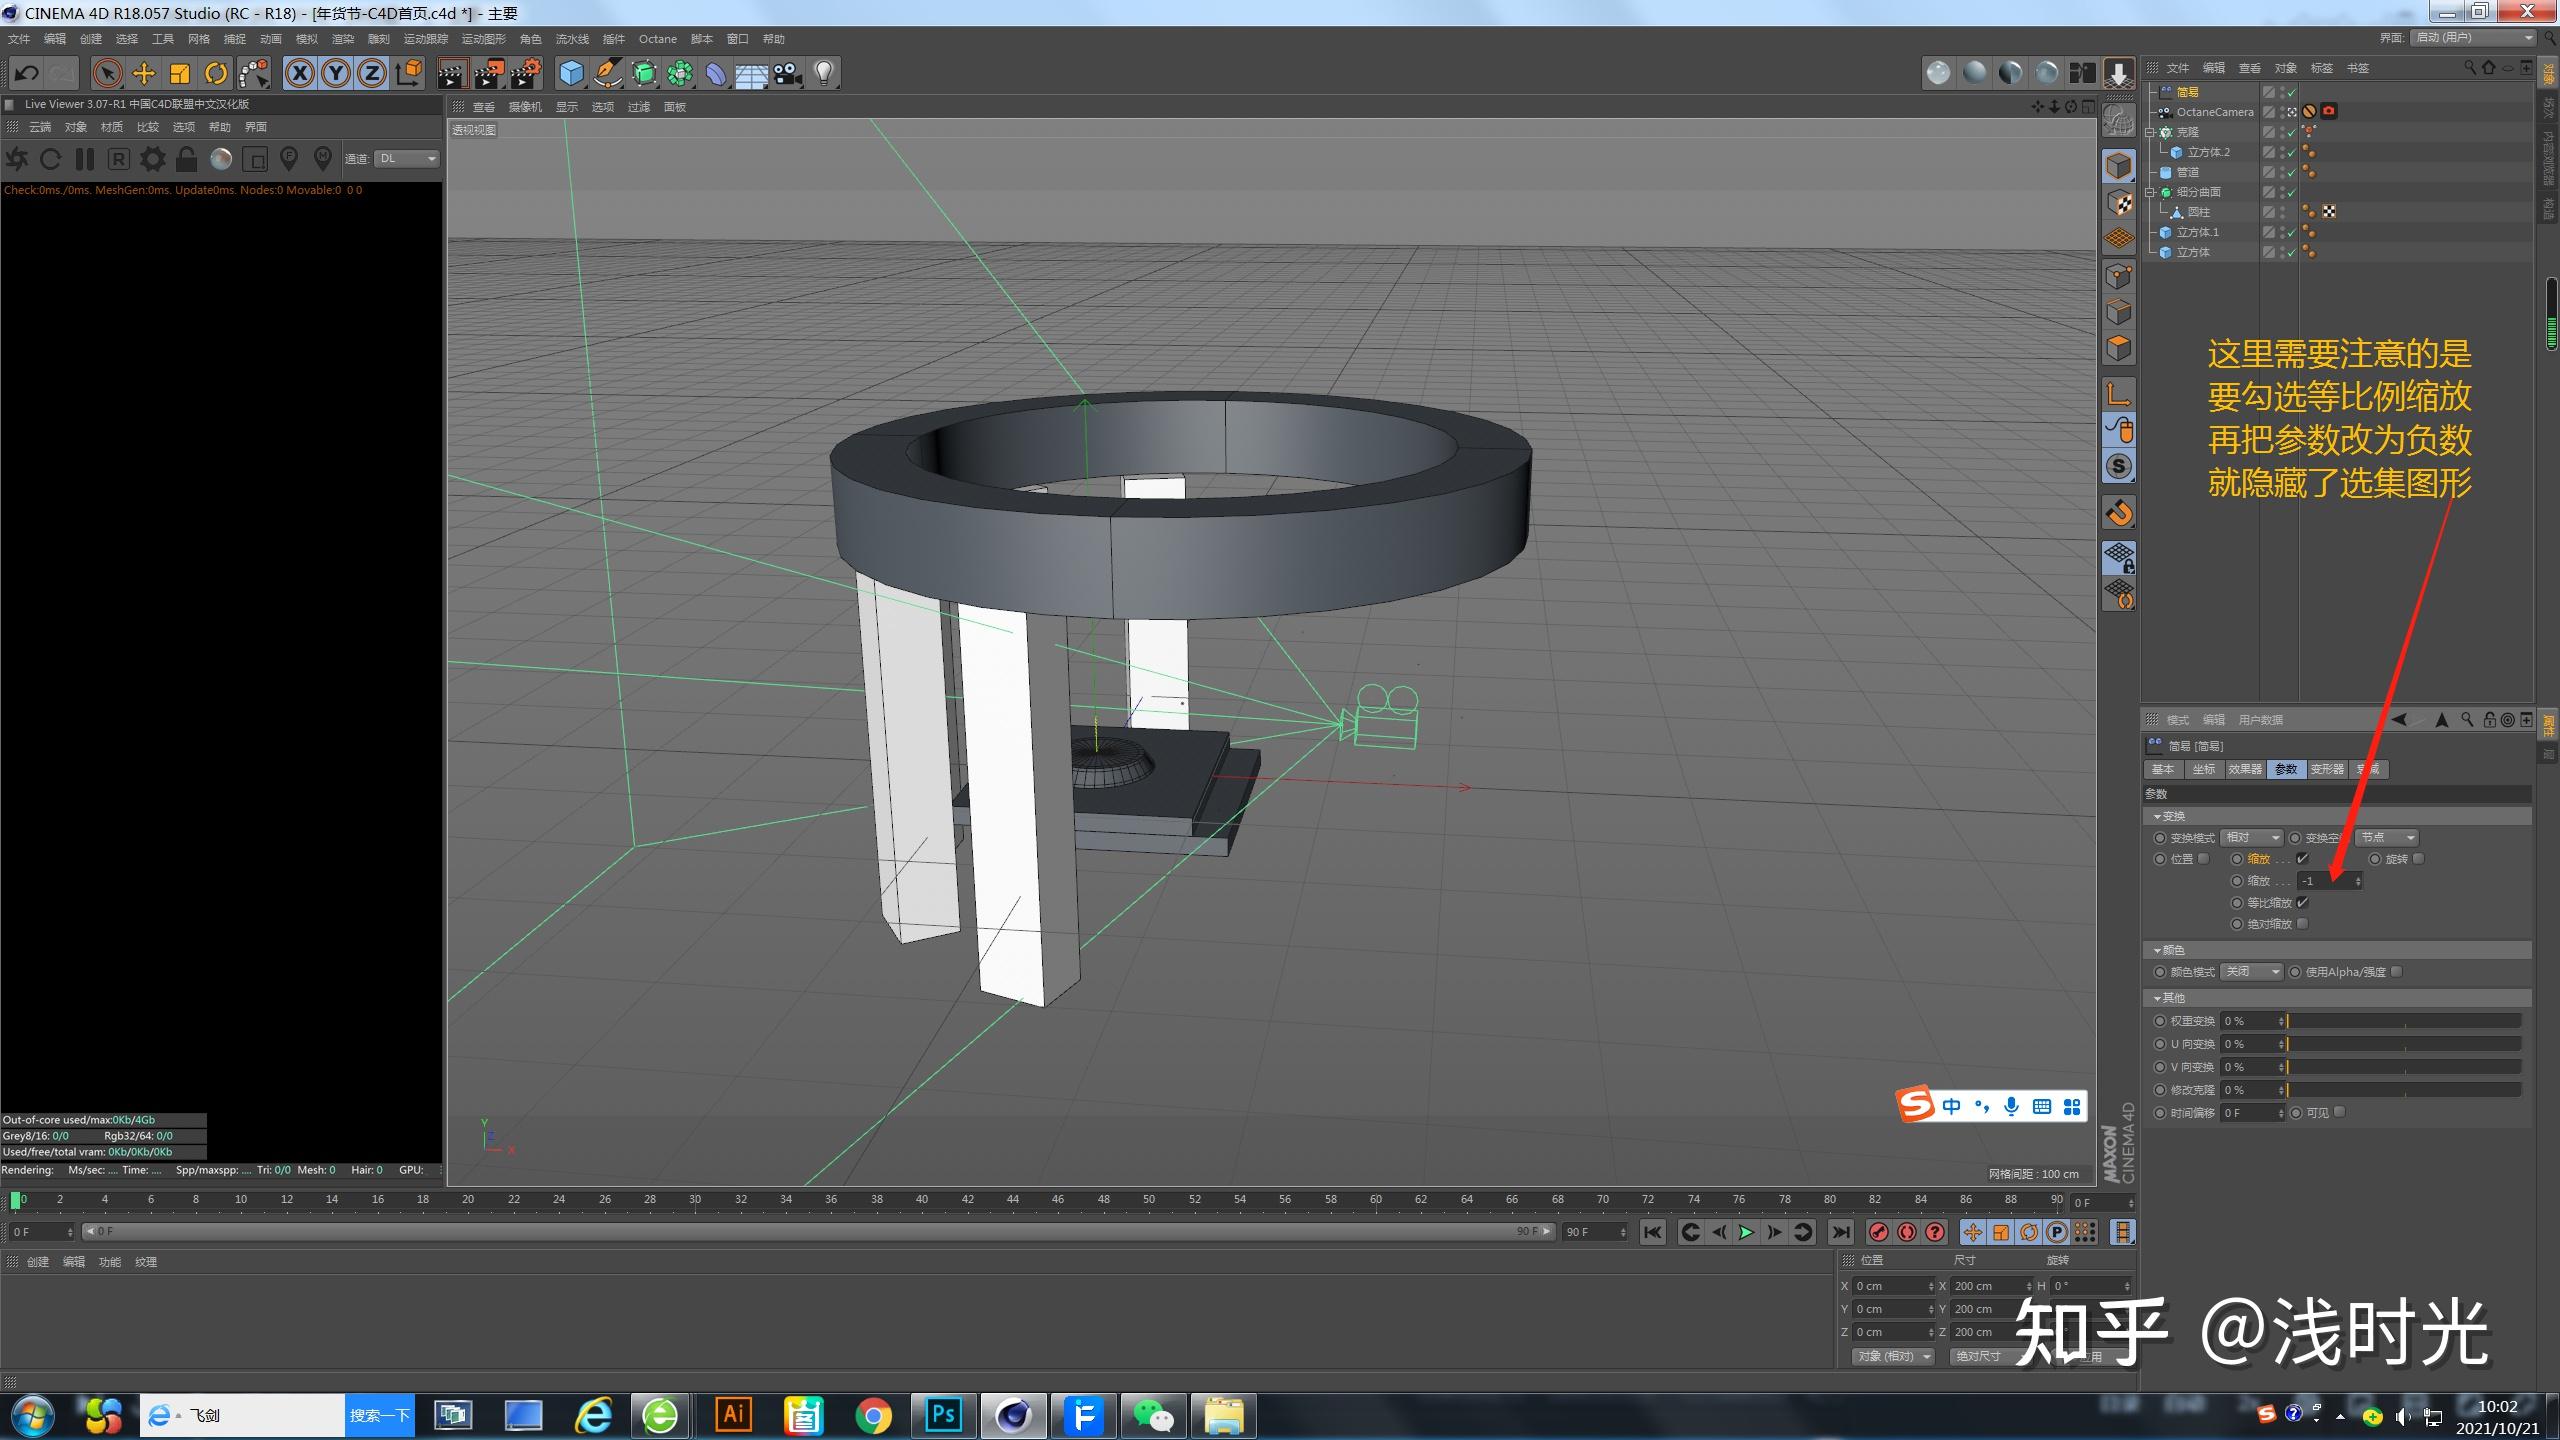The image size is (2560, 1440).
Task: Switch to the 效果器 tab in attributes
Action: point(2244,769)
